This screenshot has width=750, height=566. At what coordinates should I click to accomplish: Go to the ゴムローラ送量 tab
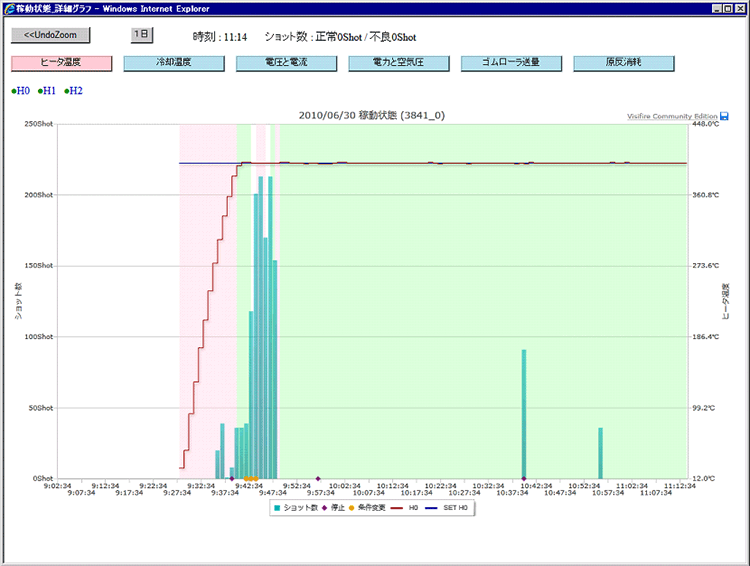(x=512, y=63)
